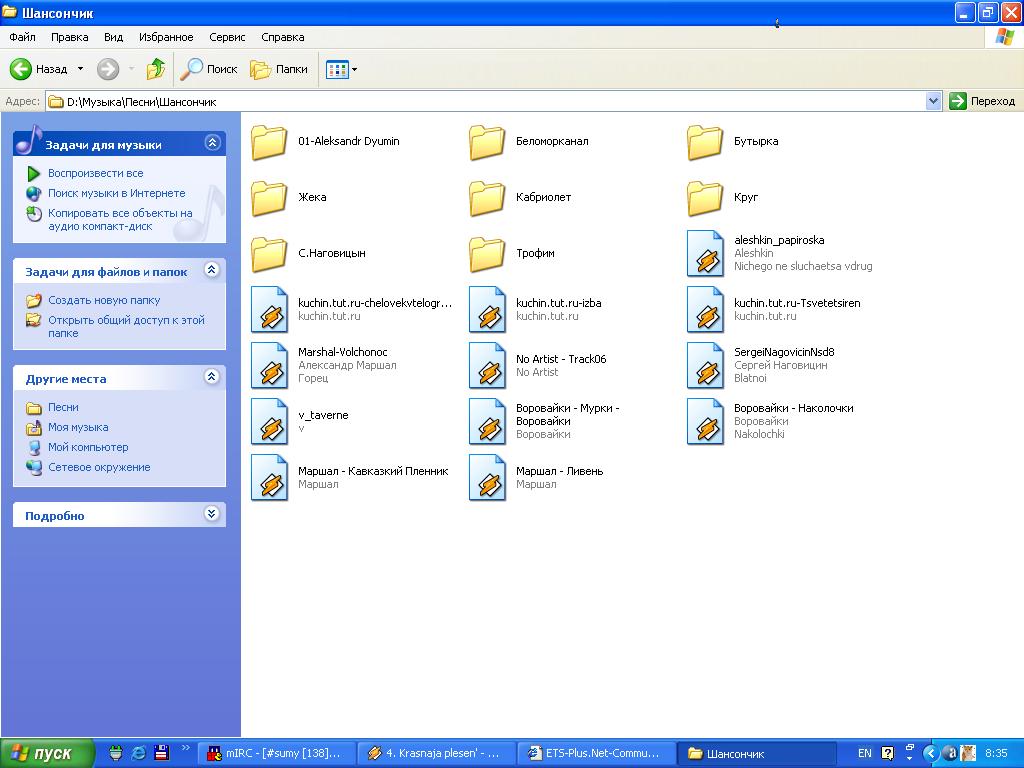Select the v_taverne music file

pos(269,421)
